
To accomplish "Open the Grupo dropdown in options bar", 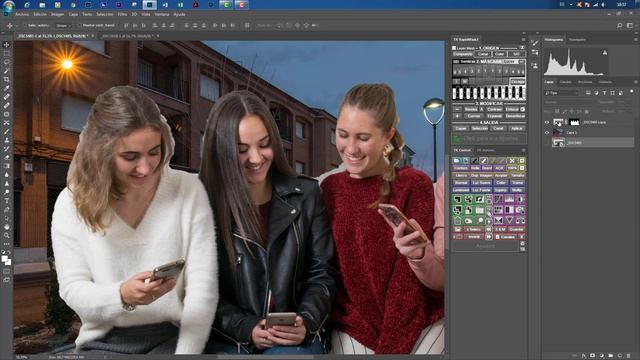I will click(x=63, y=25).
